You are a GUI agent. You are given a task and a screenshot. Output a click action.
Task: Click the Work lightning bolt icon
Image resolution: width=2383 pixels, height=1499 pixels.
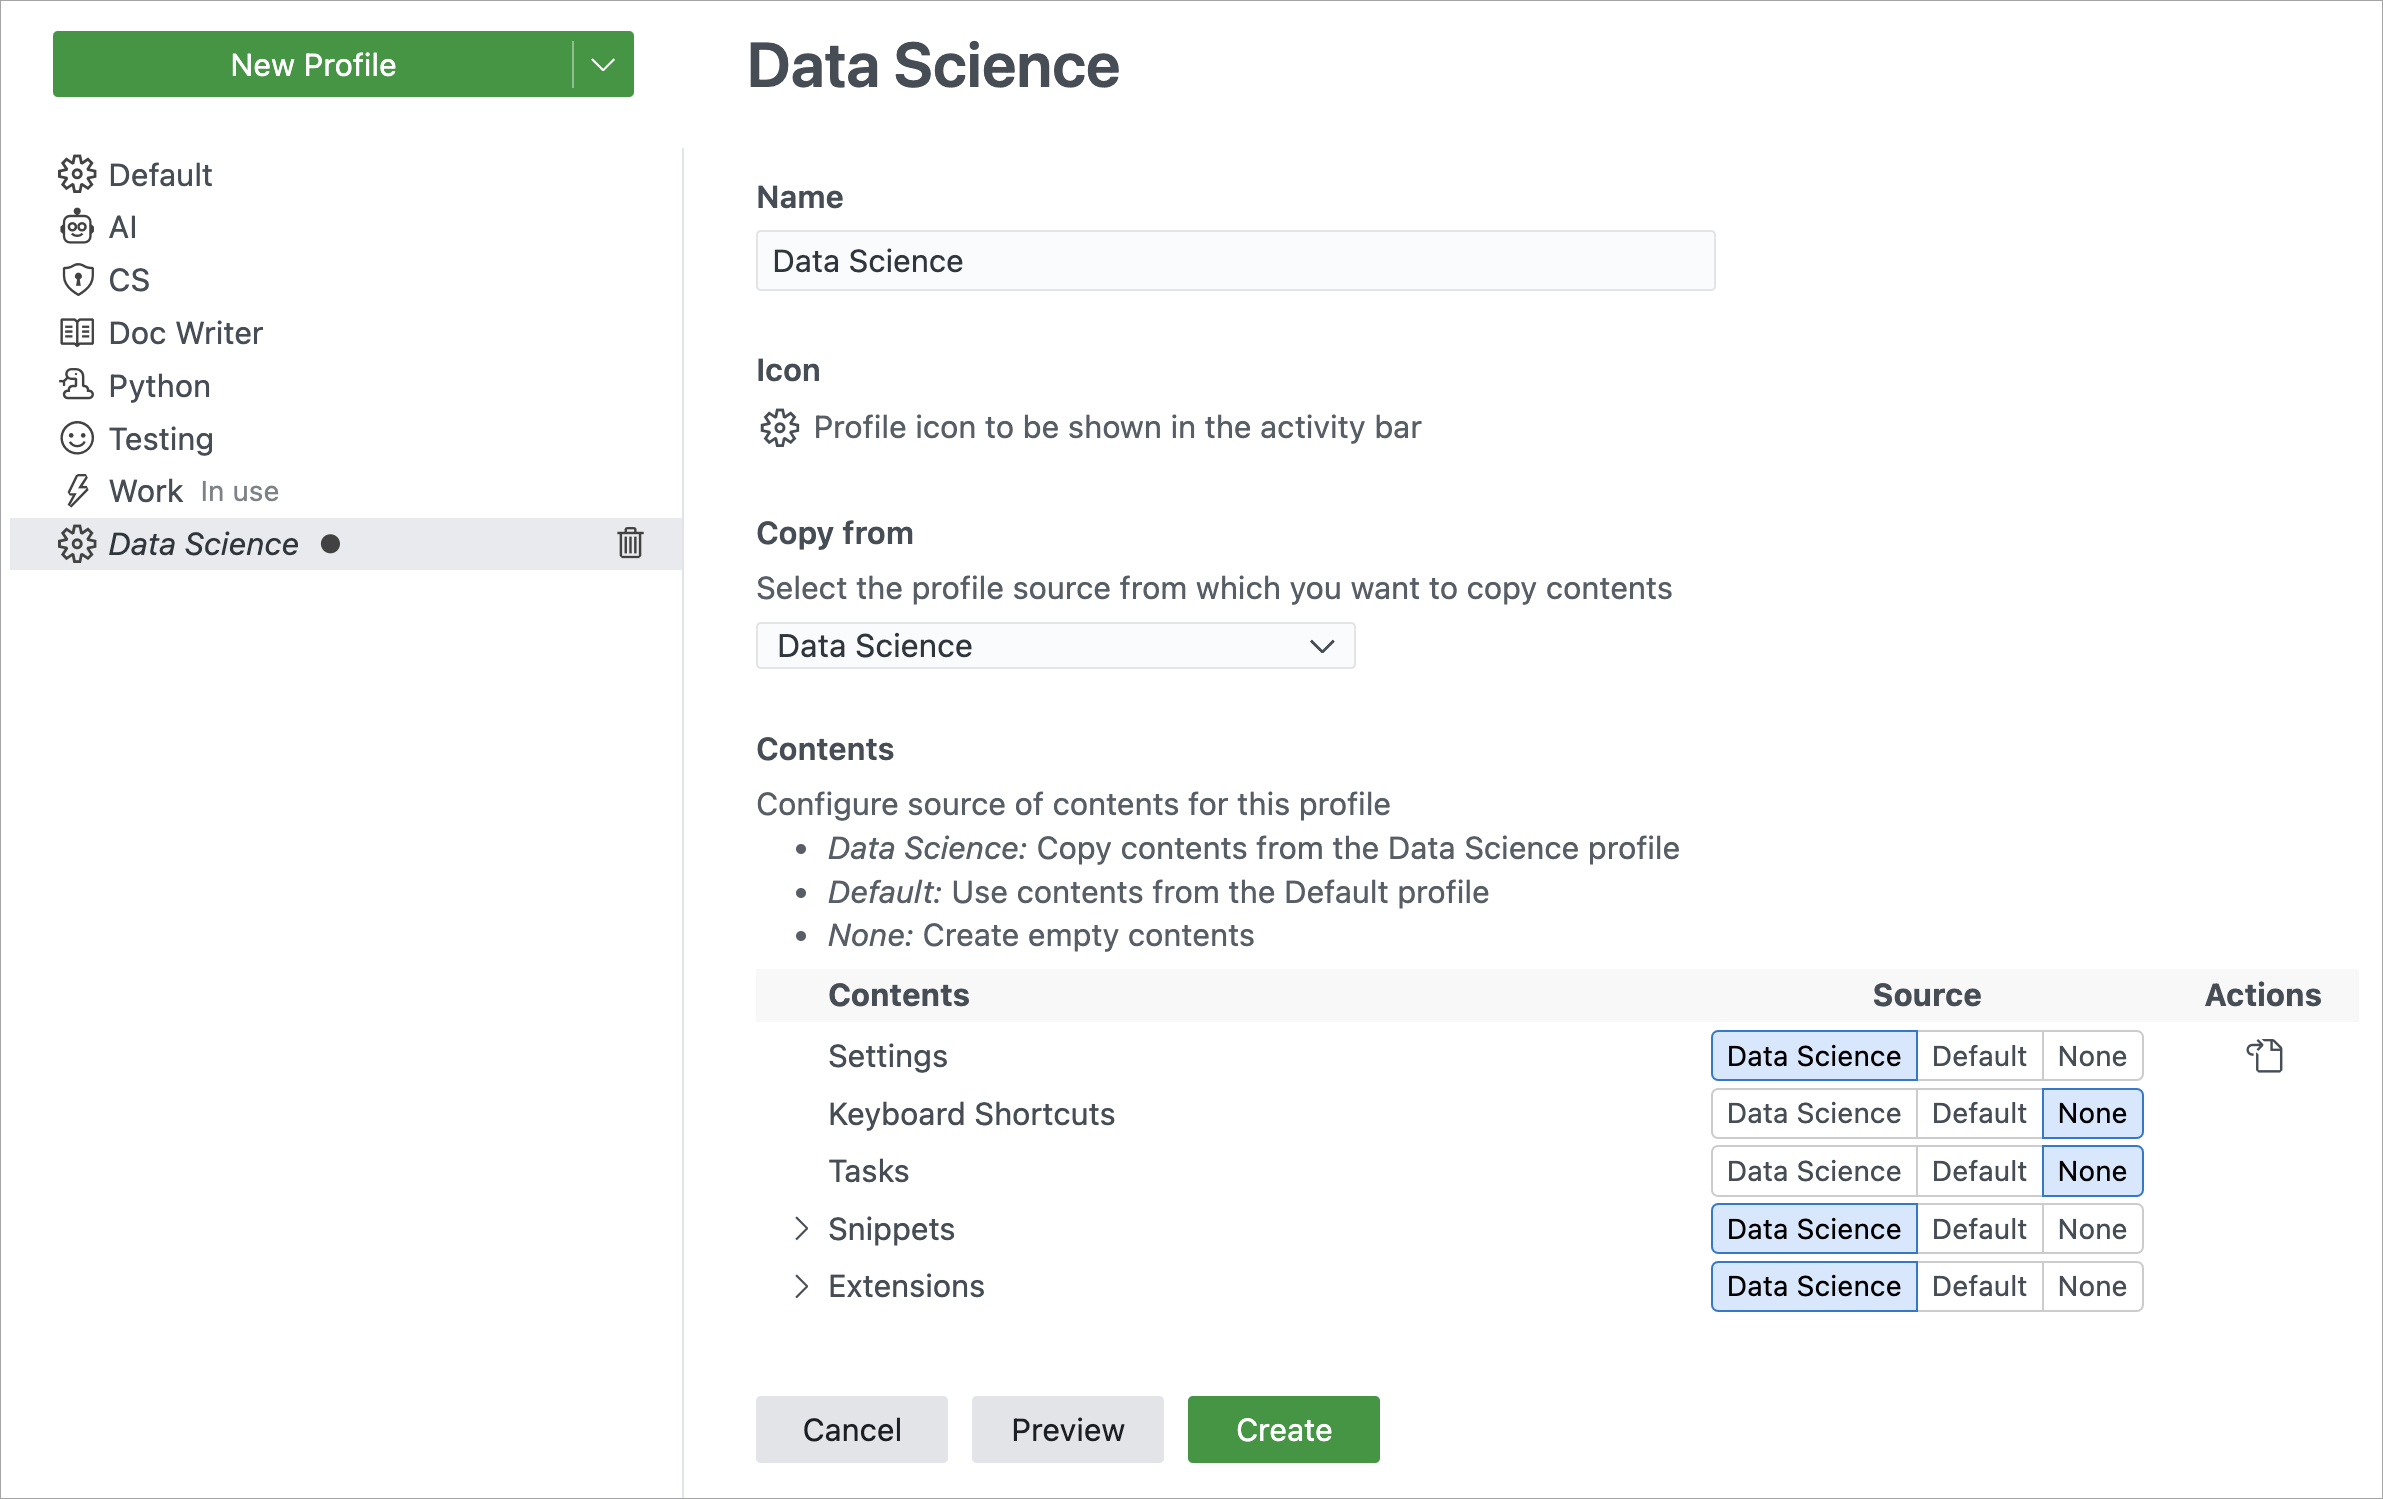(76, 490)
